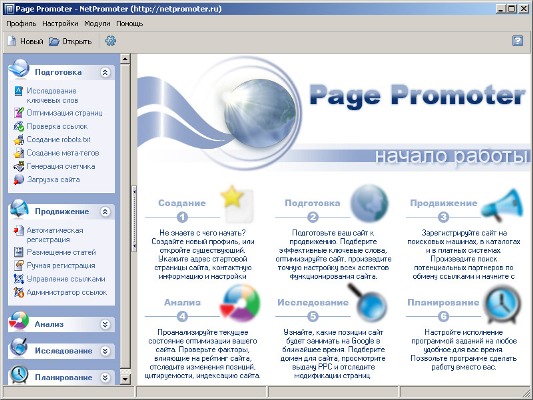Click the Открыть toolbar button

[70, 41]
